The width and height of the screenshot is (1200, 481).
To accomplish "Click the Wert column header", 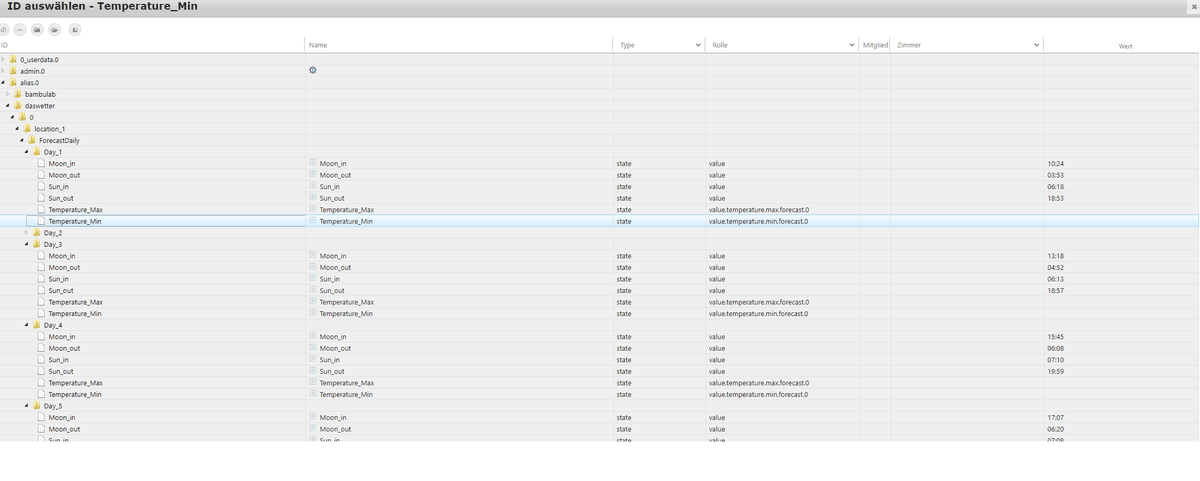I will (x=1125, y=46).
